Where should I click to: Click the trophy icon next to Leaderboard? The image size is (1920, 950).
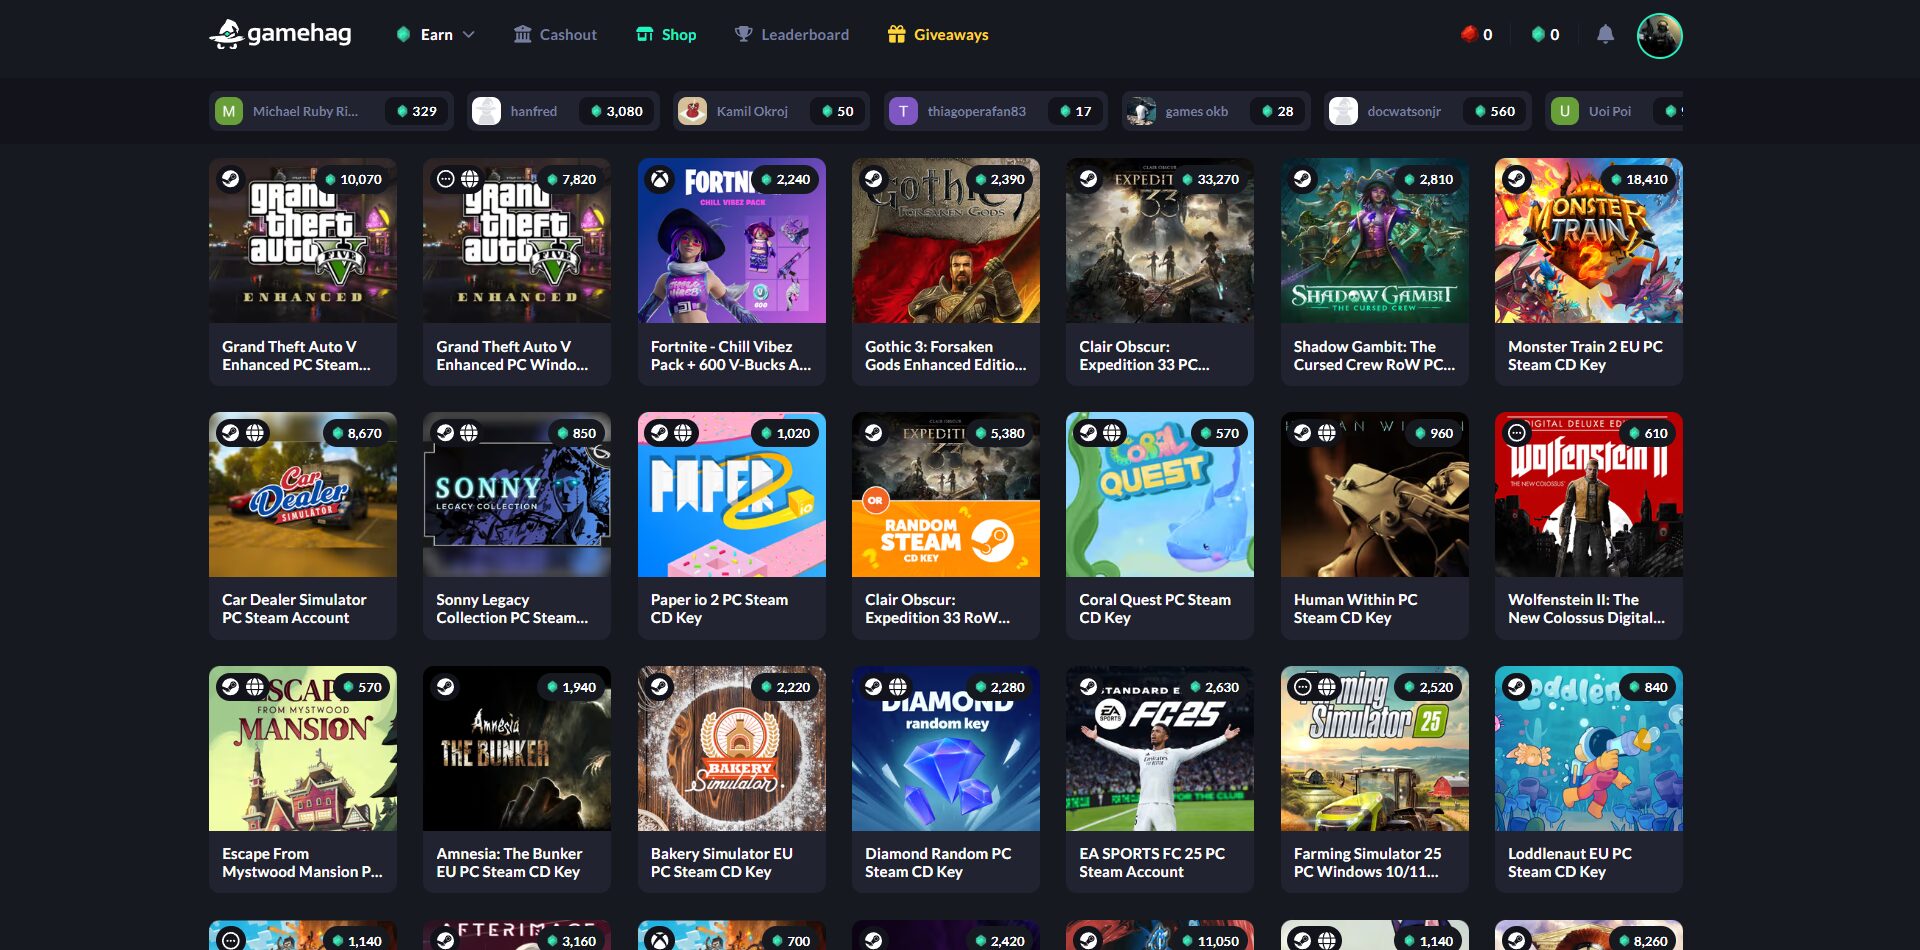pos(740,34)
